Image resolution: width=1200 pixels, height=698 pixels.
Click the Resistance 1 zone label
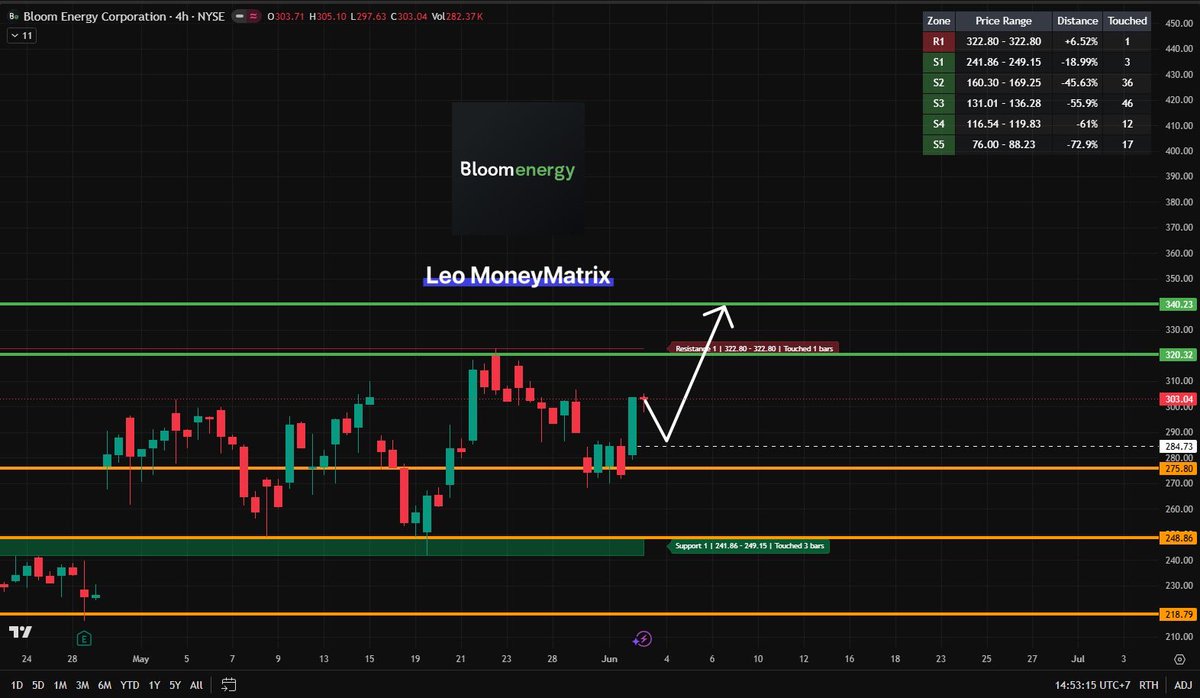pos(754,349)
